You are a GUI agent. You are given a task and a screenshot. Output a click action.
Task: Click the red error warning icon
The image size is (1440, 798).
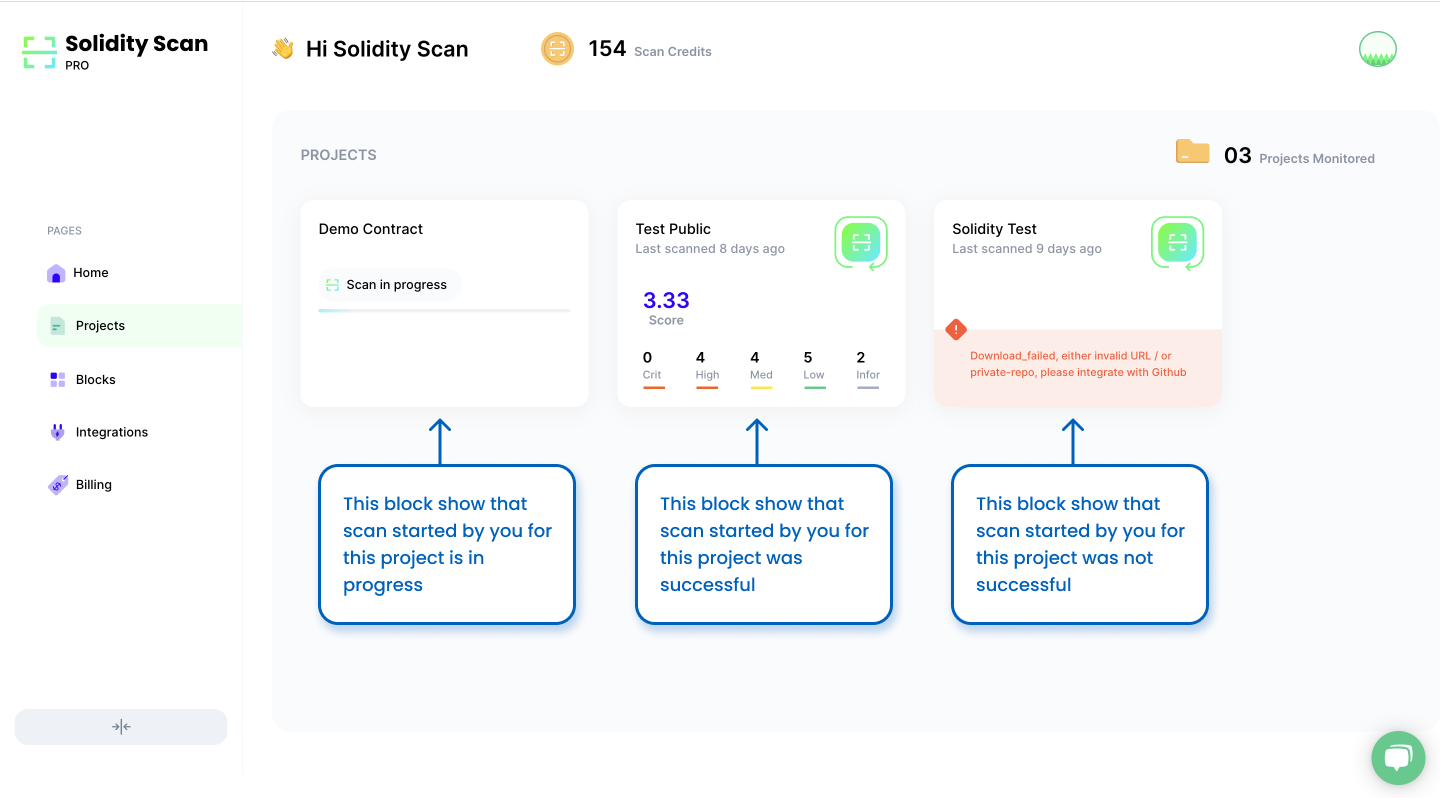coord(956,329)
